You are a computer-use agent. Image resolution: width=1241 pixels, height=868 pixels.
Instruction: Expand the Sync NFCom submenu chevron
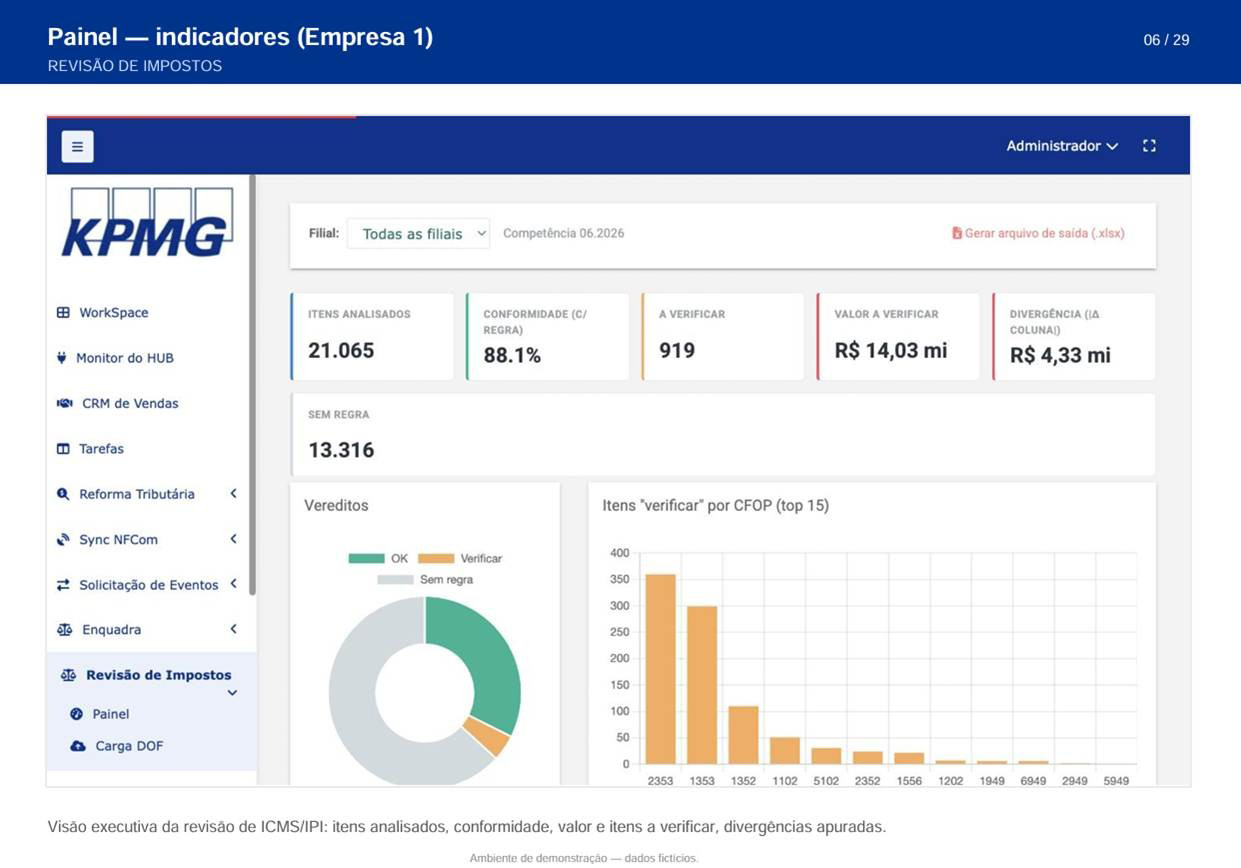(x=233, y=540)
